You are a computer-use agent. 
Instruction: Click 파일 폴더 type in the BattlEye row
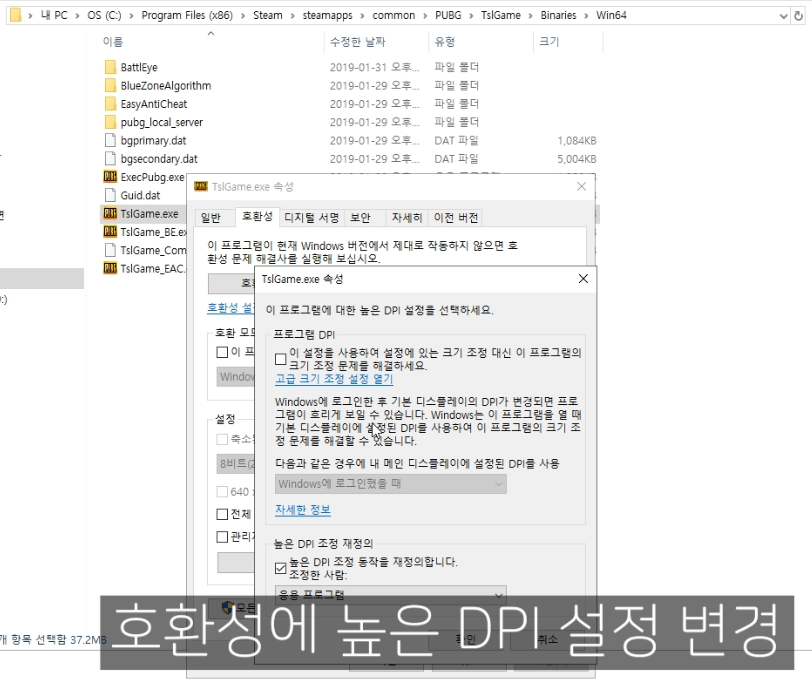click(456, 67)
